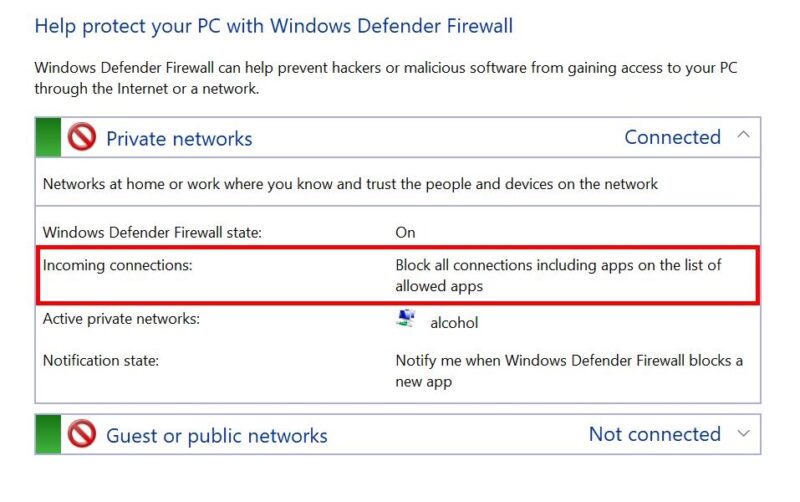This screenshot has height=502, width=800.
Task: Click the firewall state value On
Action: coord(405,232)
